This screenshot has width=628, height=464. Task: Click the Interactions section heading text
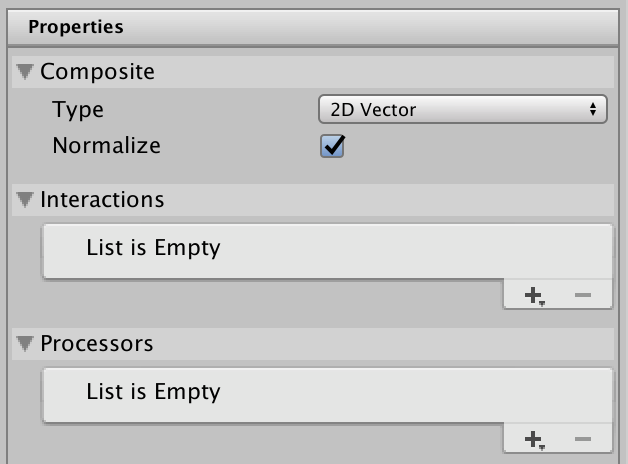102,200
